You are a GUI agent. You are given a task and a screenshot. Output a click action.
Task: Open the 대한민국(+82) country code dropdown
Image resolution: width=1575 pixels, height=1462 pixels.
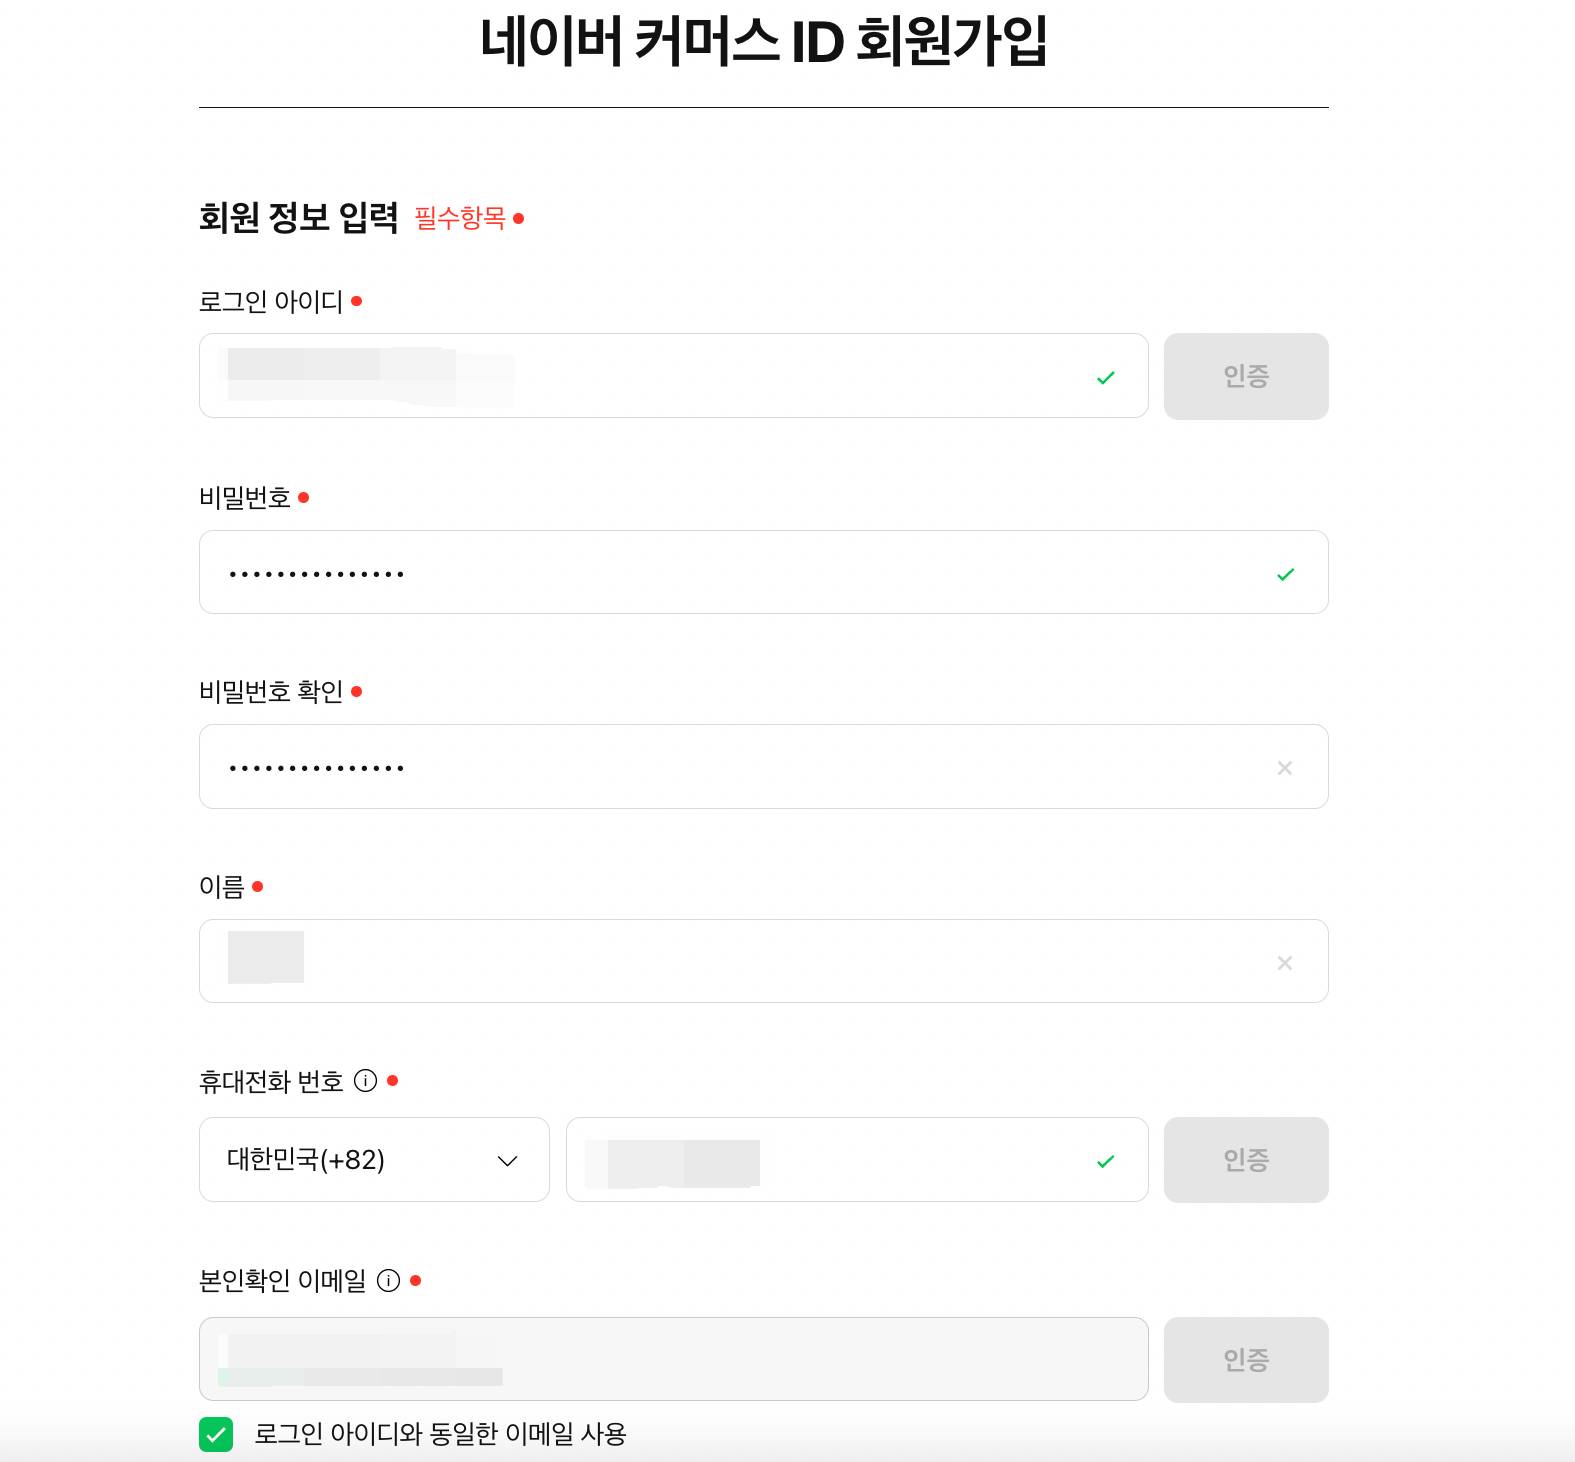[x=374, y=1160]
